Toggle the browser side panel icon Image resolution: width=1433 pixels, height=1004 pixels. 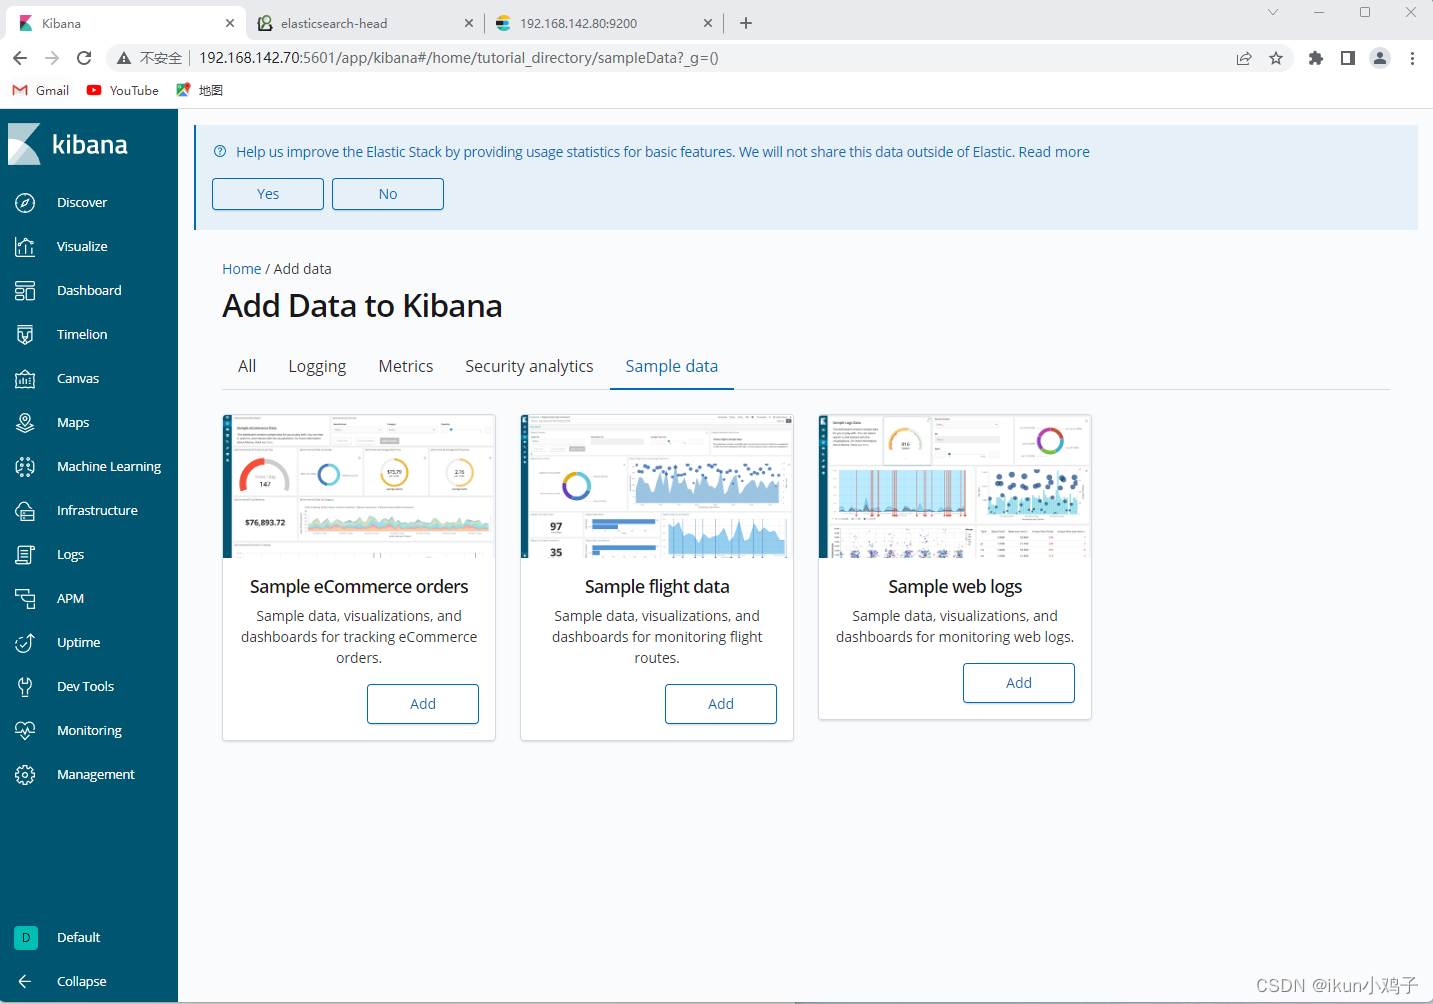point(1348,58)
